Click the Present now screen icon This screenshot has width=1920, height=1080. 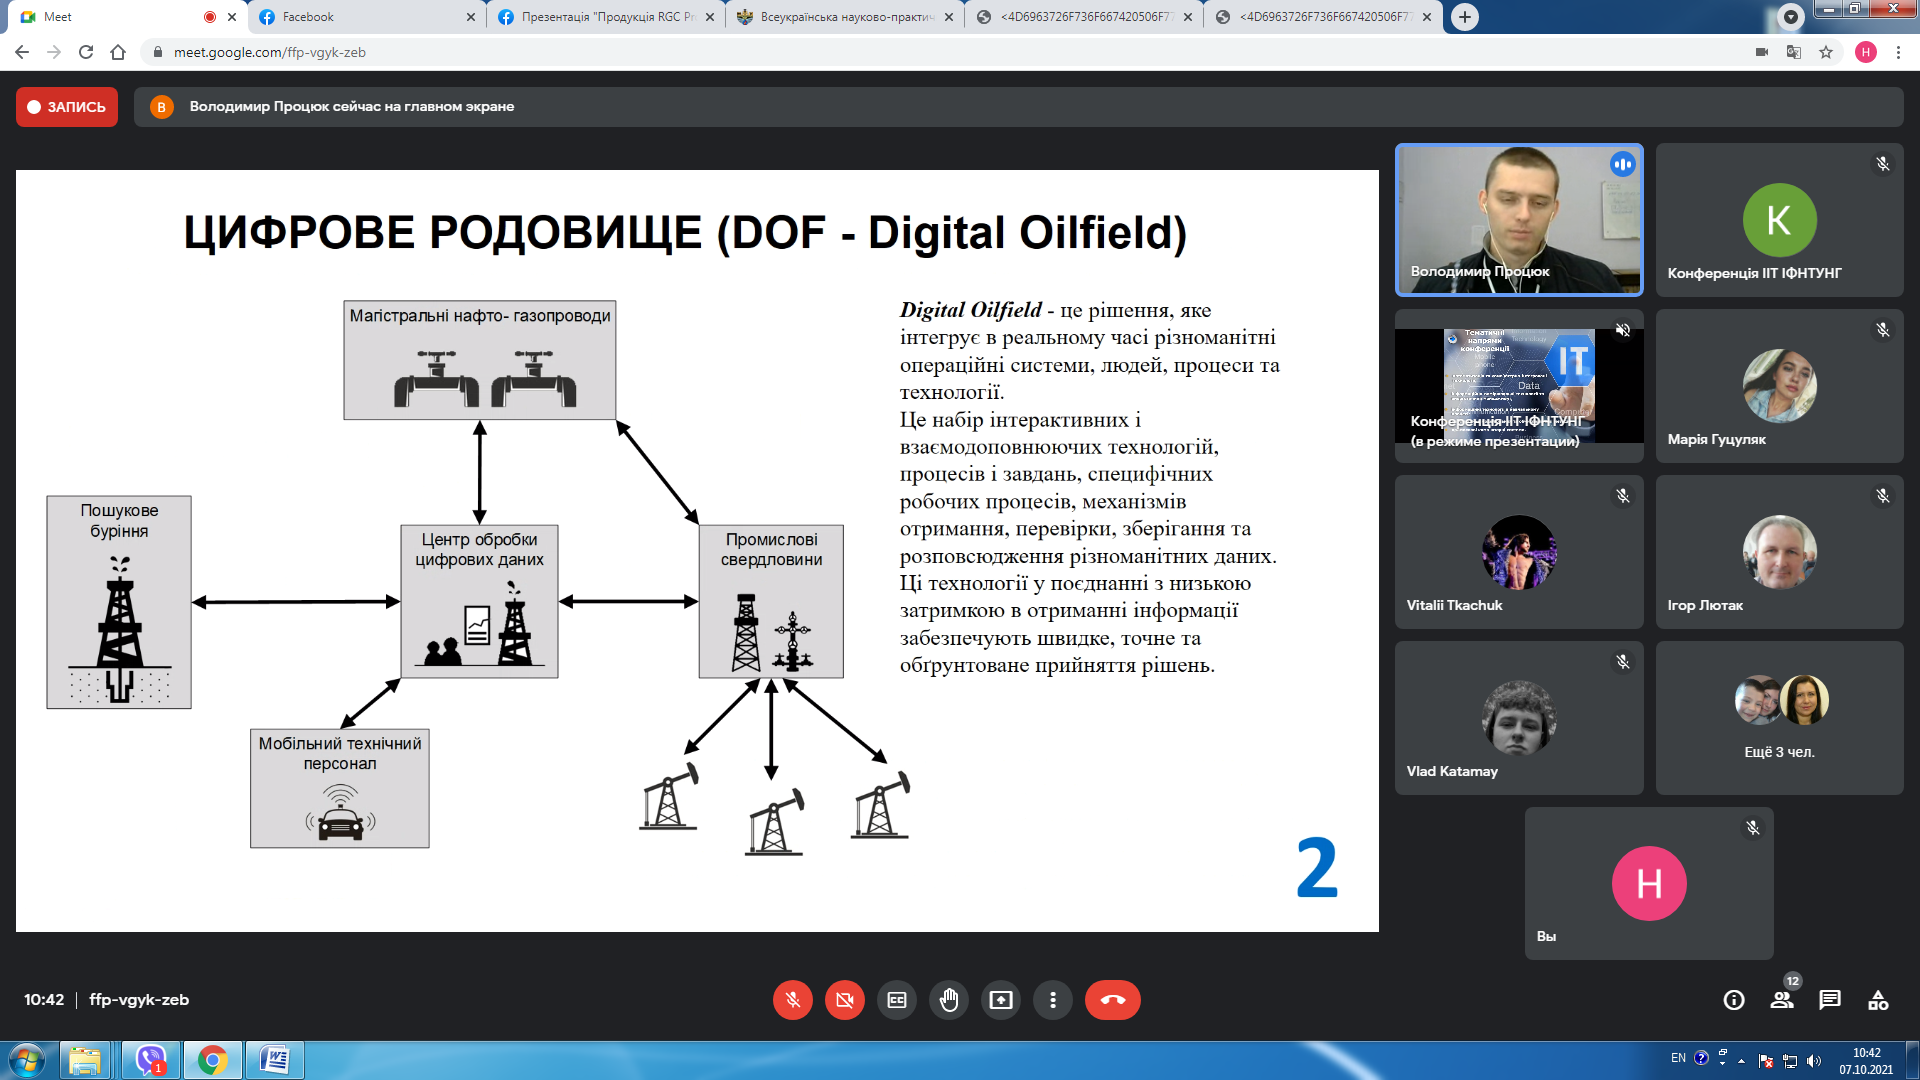[1001, 1000]
